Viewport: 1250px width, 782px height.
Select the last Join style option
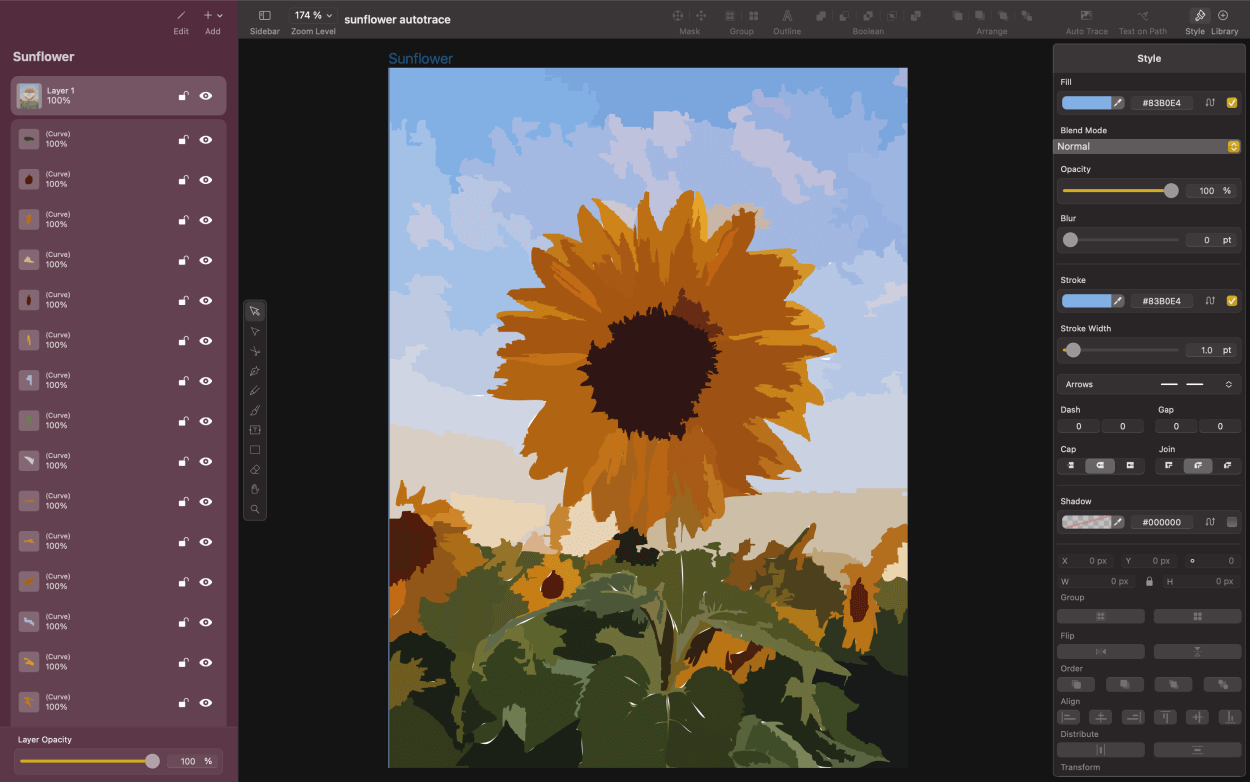(x=1227, y=466)
